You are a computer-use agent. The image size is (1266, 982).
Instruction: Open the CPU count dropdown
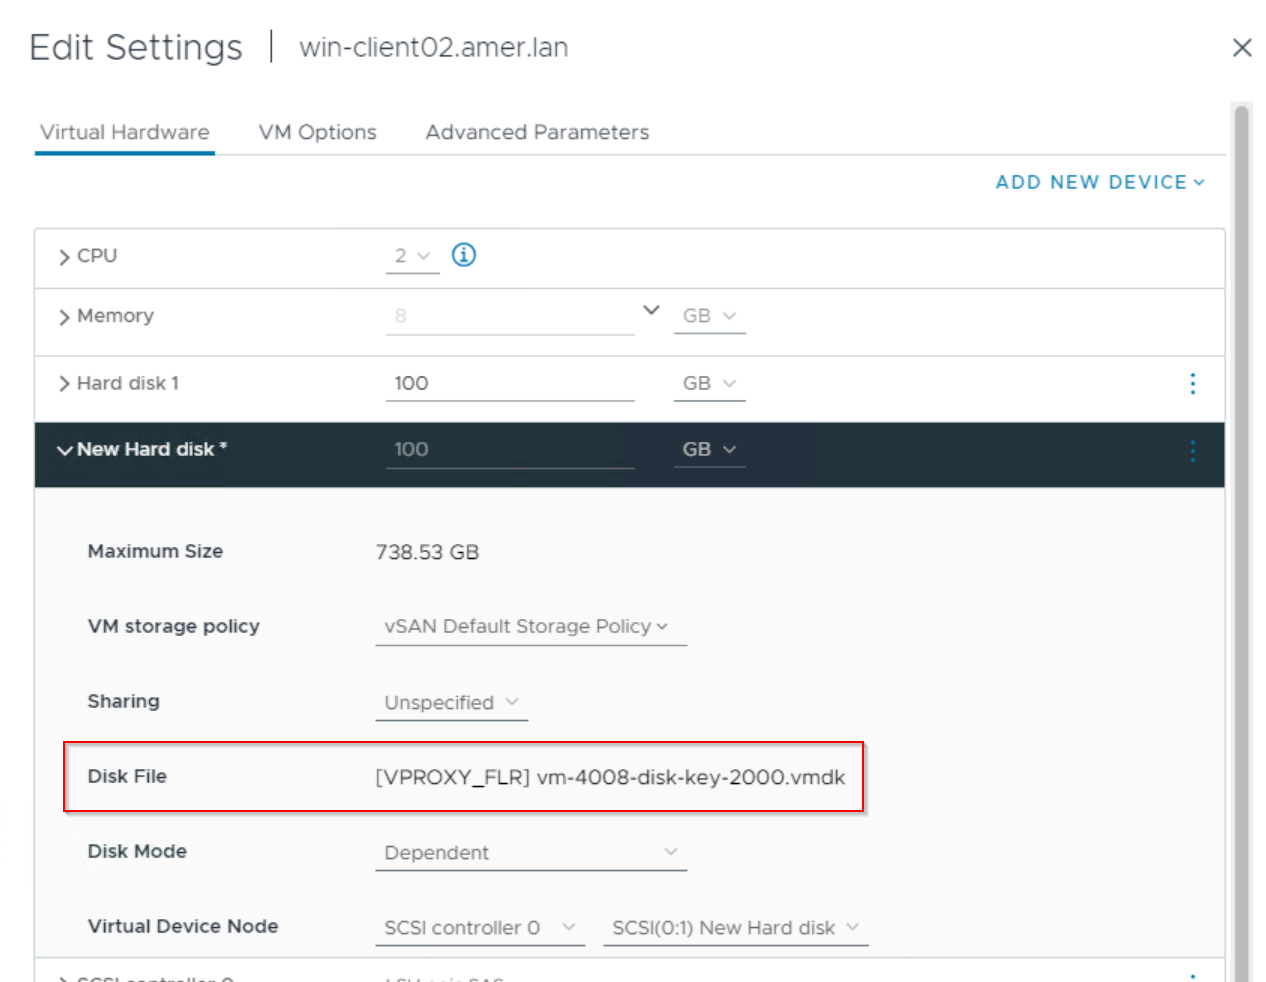click(412, 255)
